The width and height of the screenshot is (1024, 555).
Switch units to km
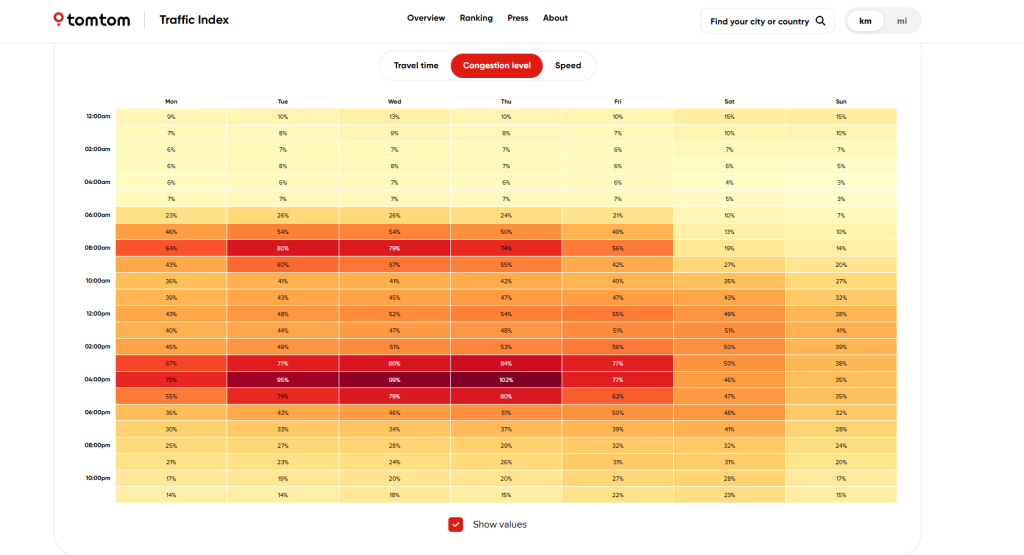[866, 21]
